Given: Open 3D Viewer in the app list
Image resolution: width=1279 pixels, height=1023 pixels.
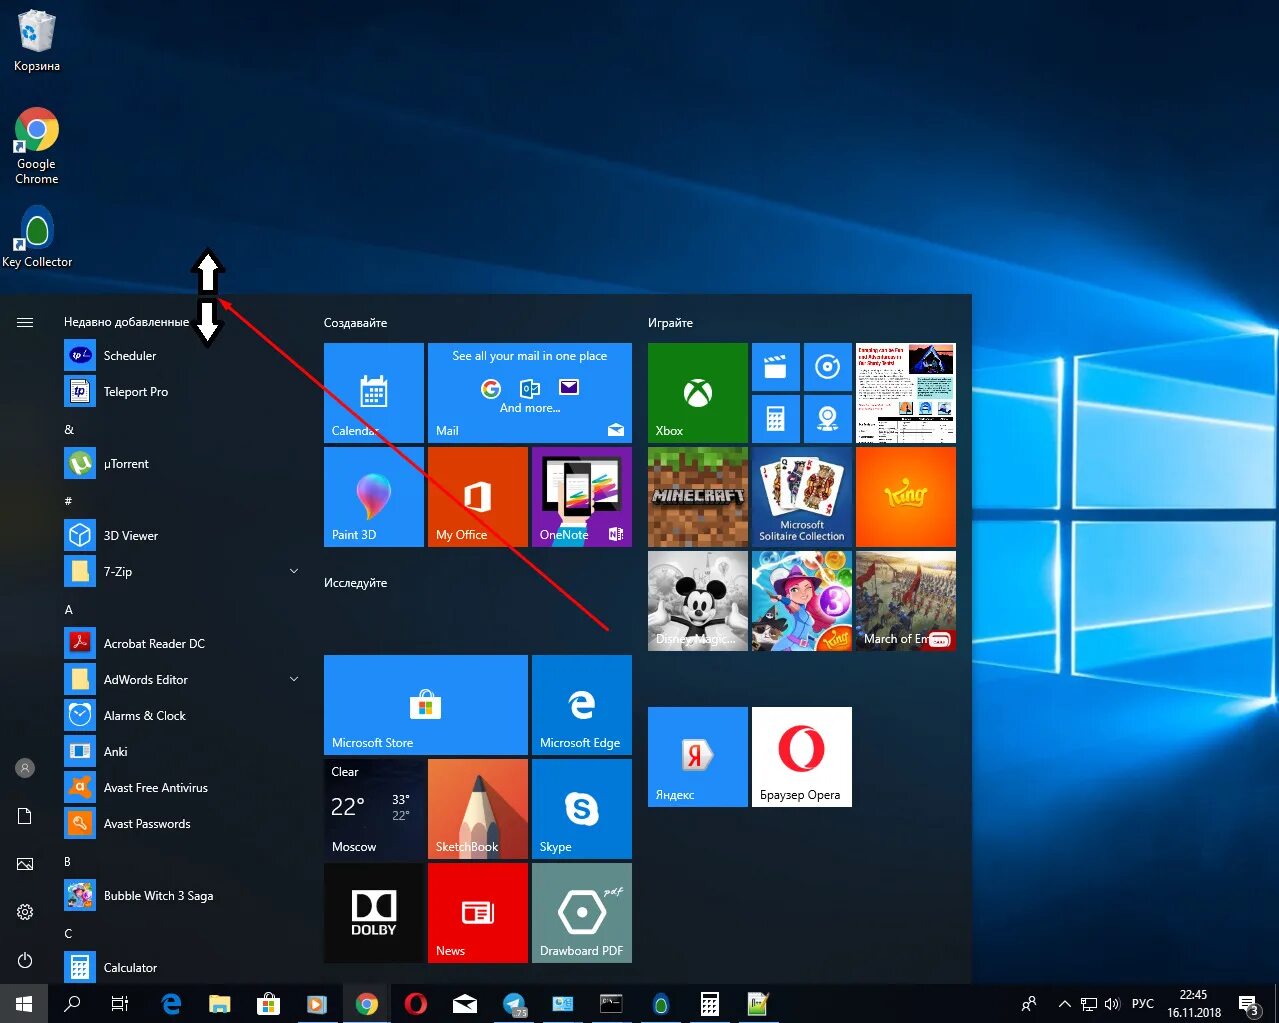Looking at the screenshot, I should pyautogui.click(x=183, y=535).
